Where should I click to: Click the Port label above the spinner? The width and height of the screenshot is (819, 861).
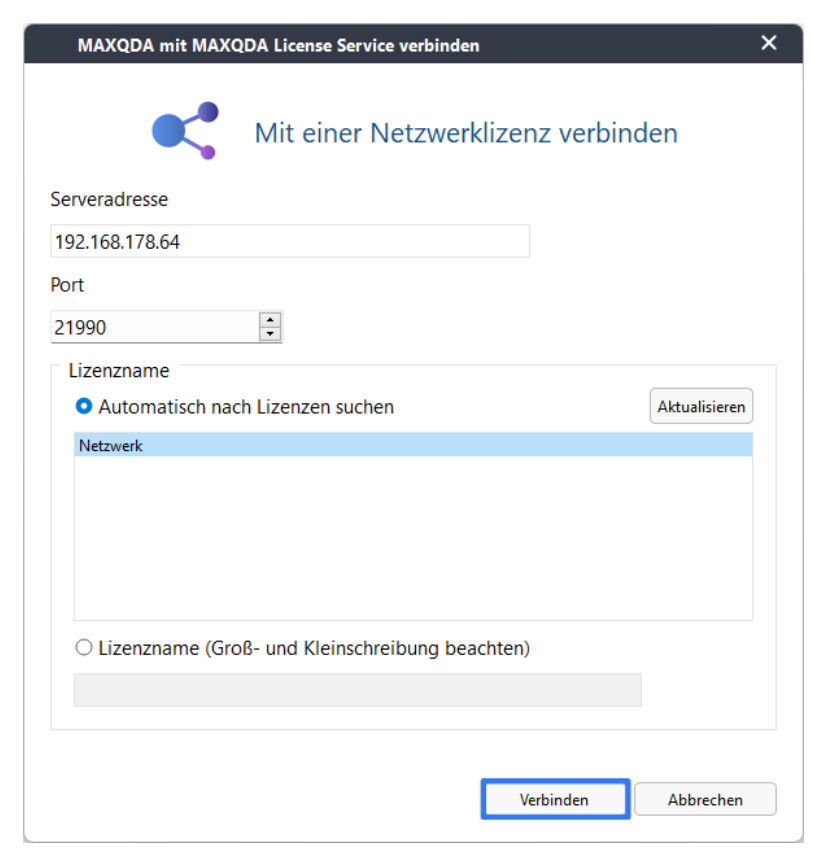click(x=67, y=285)
